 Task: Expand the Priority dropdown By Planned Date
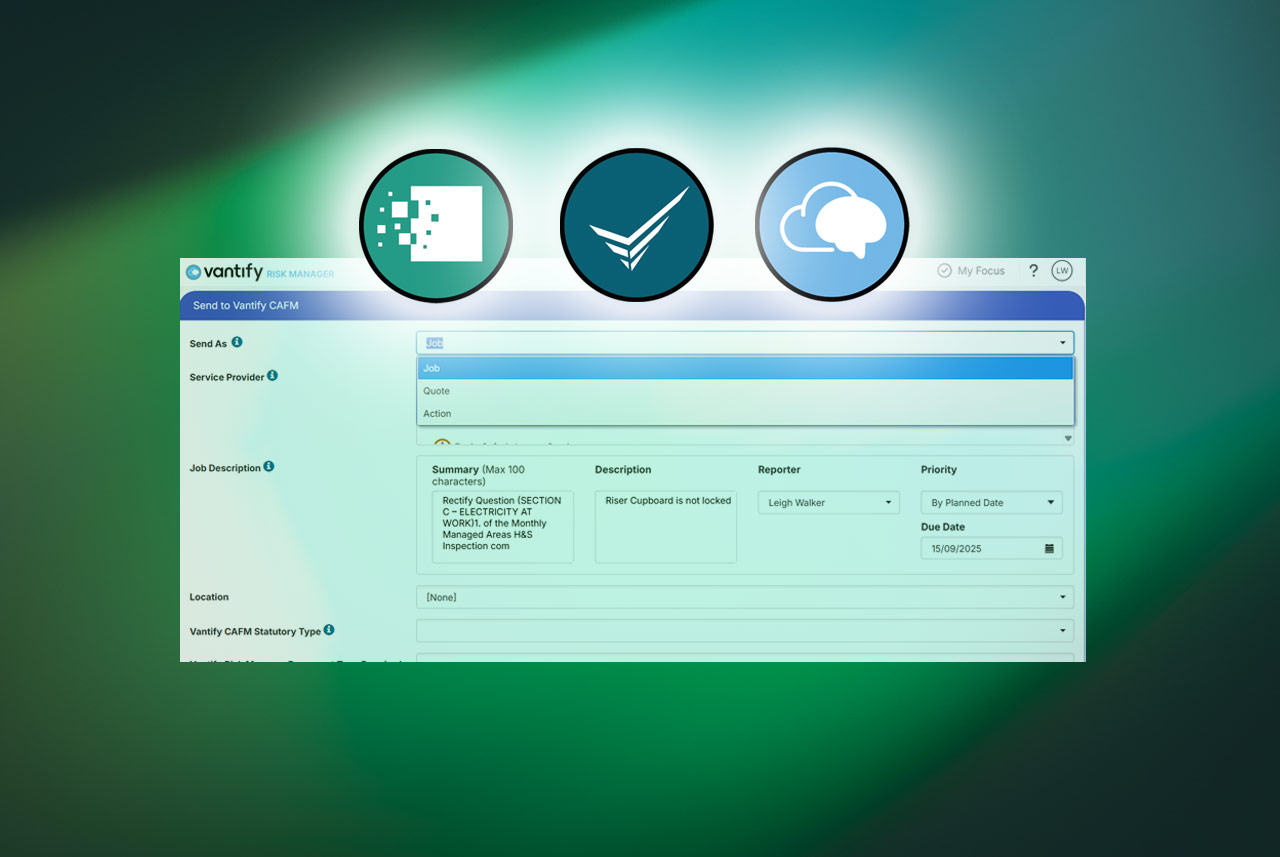pos(991,503)
